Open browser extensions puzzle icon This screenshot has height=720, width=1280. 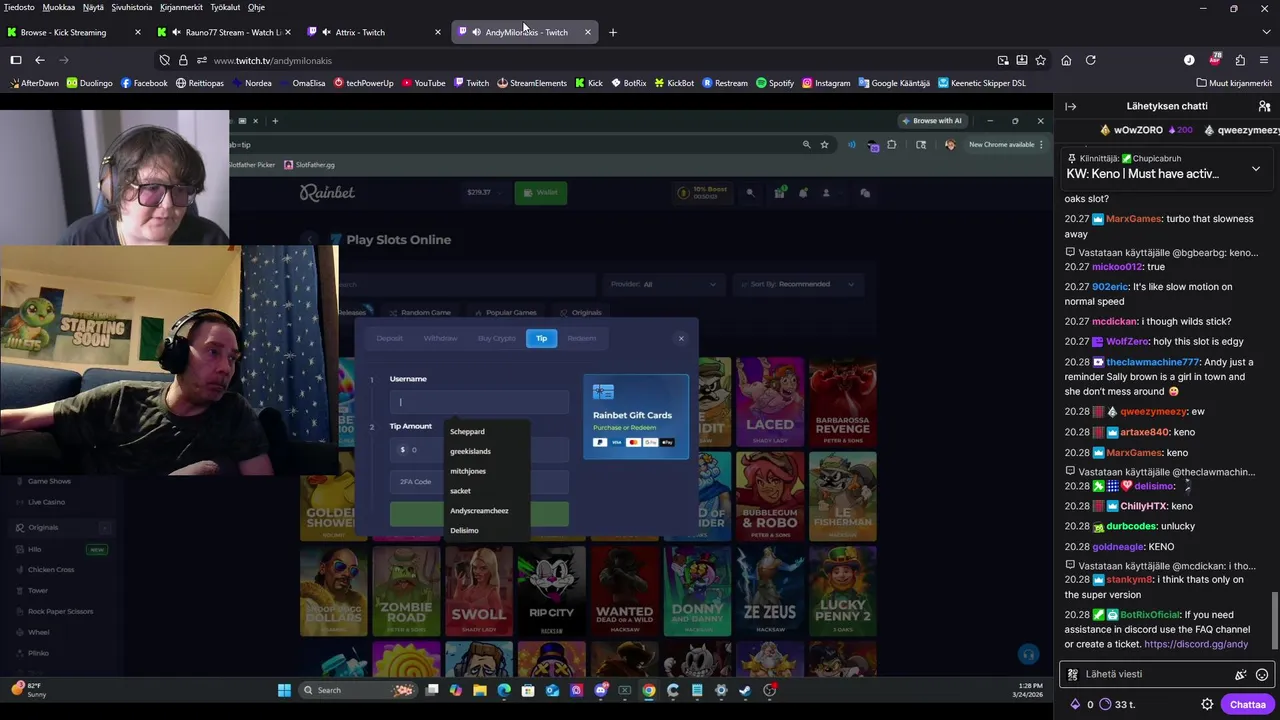[x=1240, y=60]
